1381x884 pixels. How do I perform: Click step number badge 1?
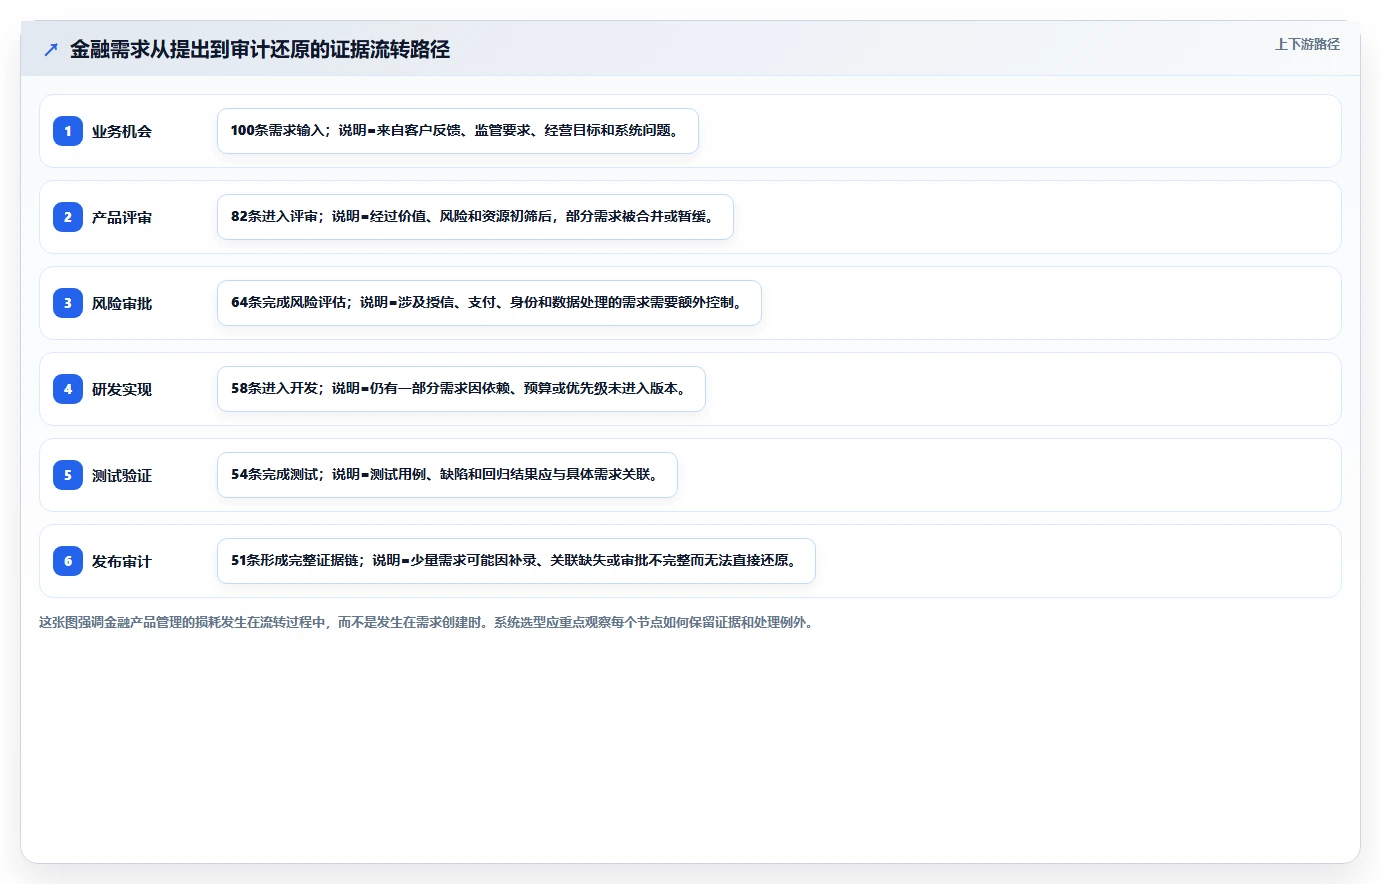(x=68, y=131)
